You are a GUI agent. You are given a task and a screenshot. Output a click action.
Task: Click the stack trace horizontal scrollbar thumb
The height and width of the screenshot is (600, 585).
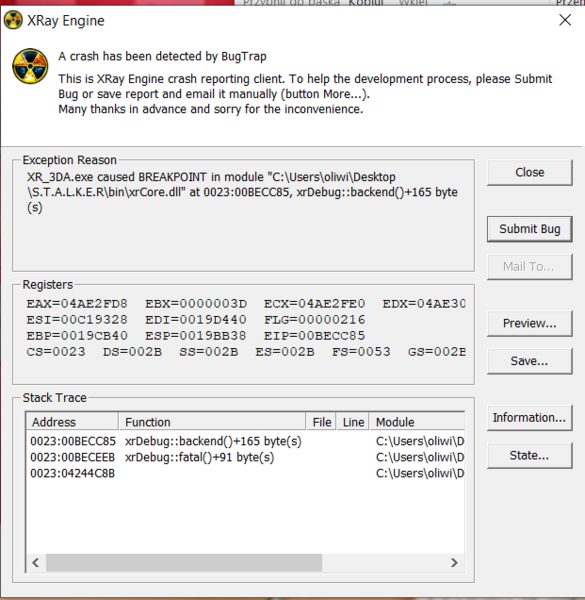(184, 562)
